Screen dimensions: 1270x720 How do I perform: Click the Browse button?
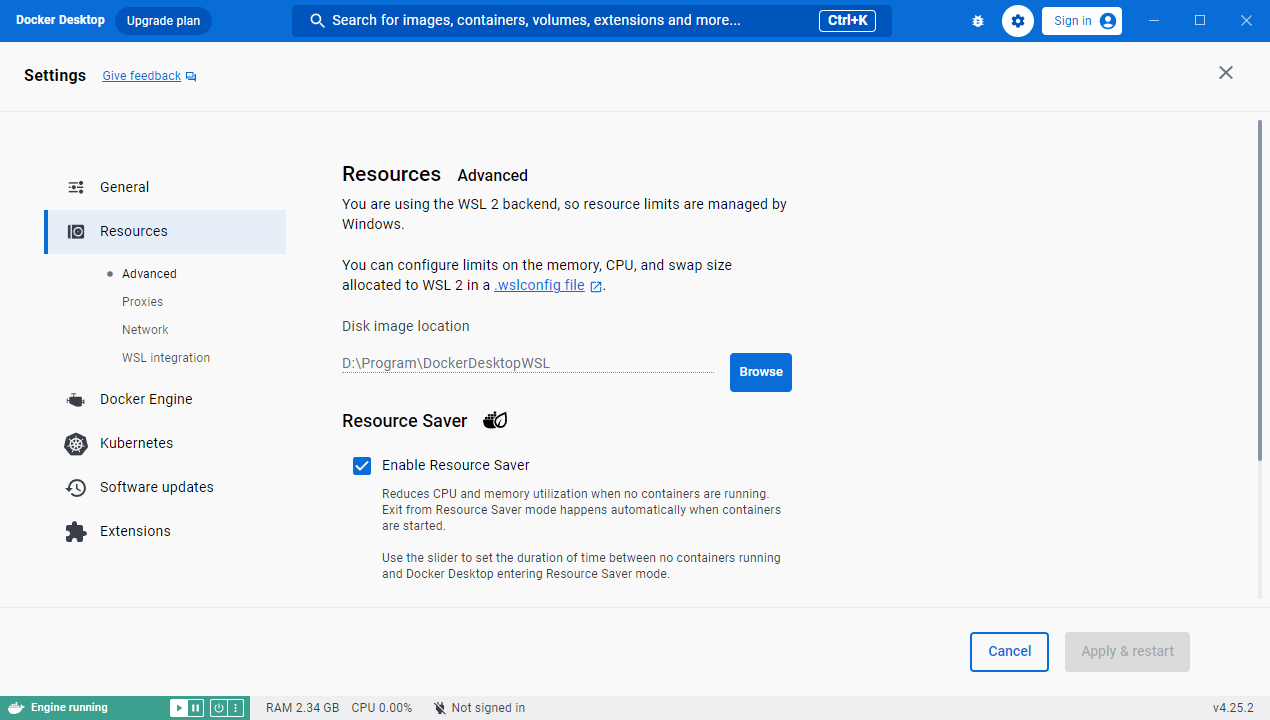coord(761,372)
